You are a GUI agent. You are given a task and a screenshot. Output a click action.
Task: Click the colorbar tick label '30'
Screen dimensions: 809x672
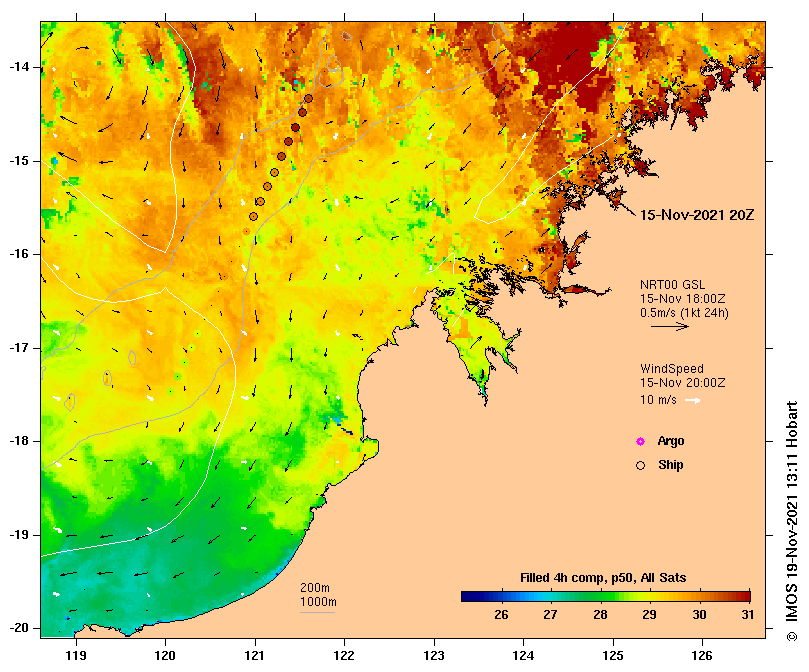(x=699, y=615)
